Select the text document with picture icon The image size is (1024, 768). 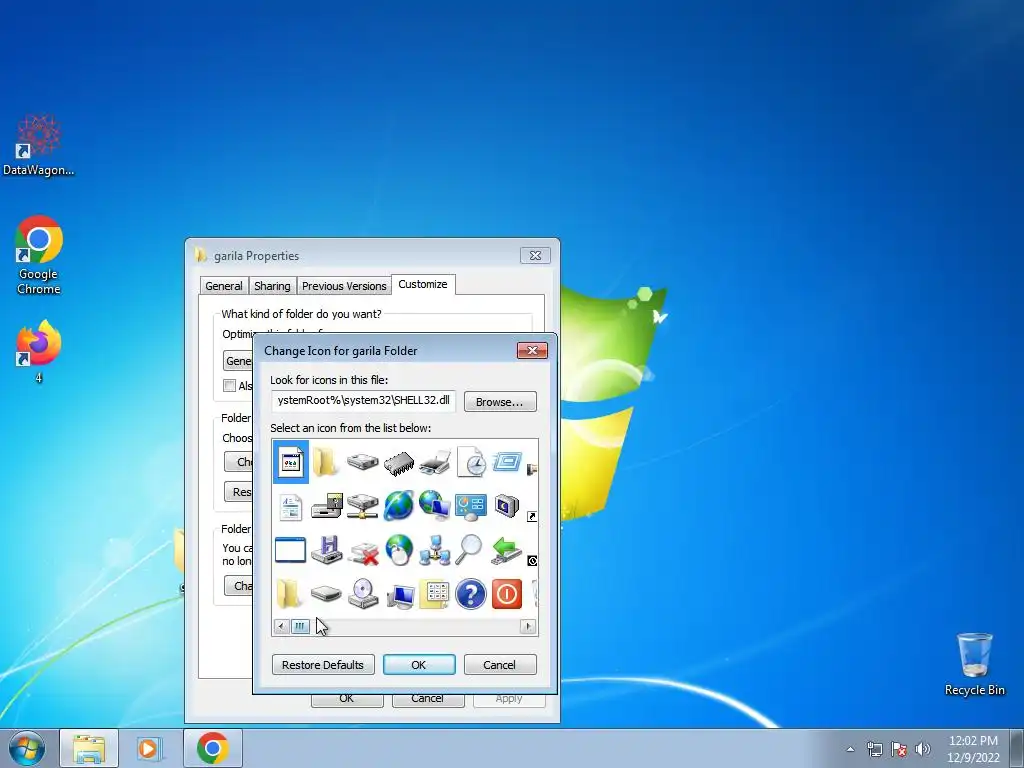[291, 507]
